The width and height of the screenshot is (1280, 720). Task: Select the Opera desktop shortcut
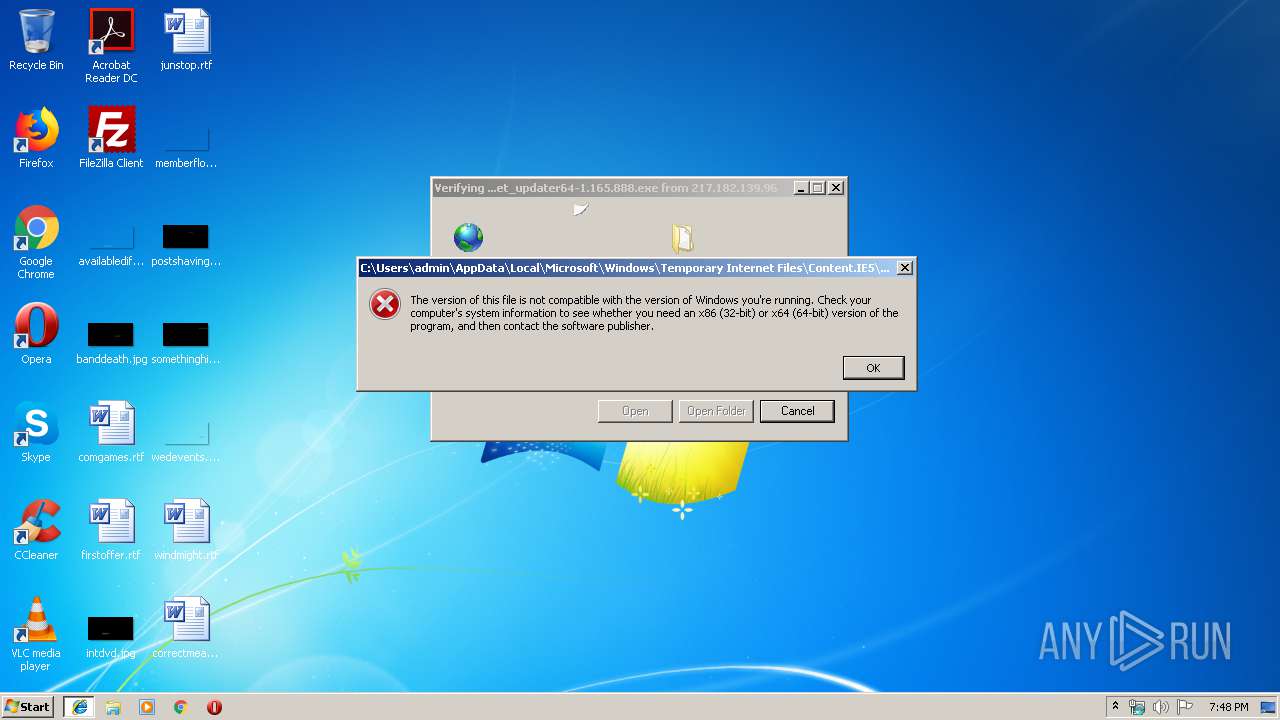tap(36, 334)
